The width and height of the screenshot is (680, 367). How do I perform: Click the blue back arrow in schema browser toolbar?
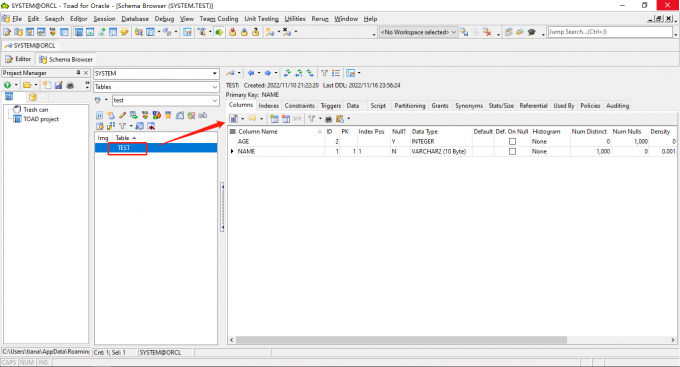(x=251, y=73)
